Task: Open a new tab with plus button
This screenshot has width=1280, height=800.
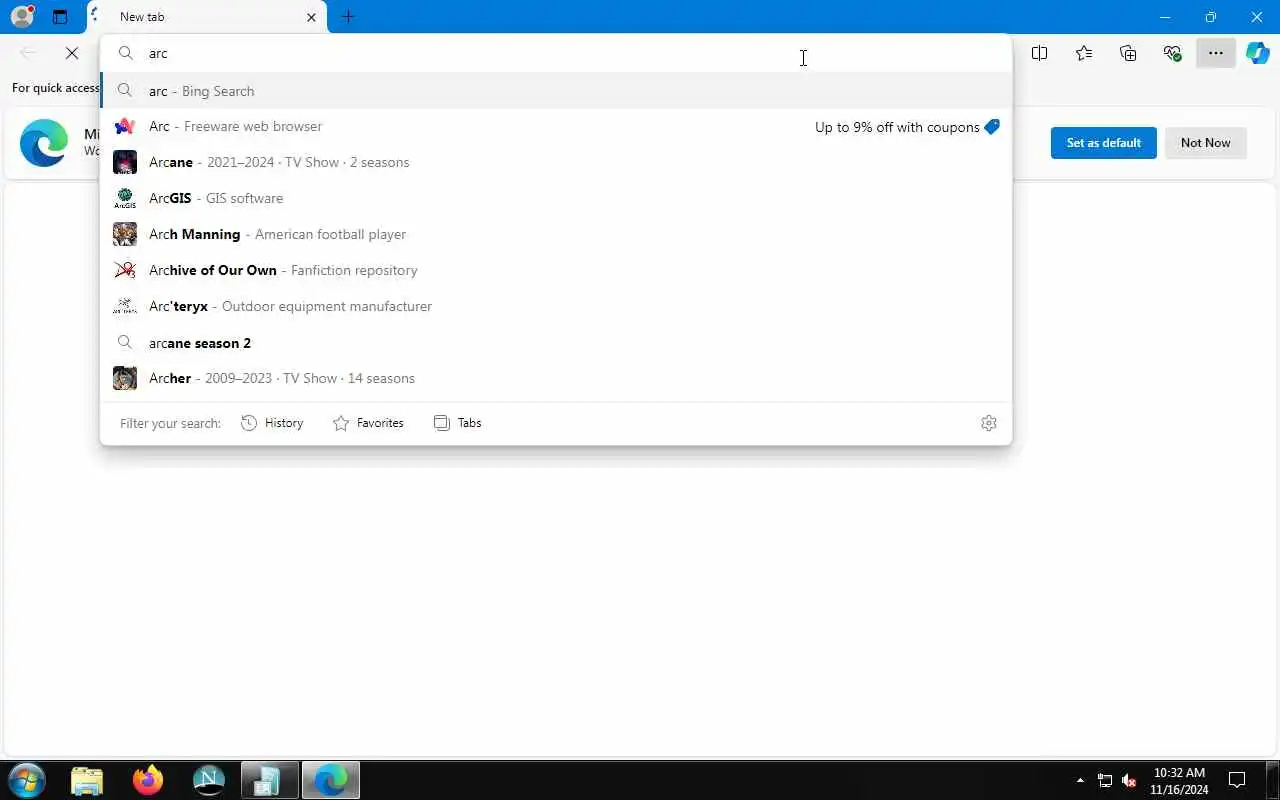Action: point(348,17)
